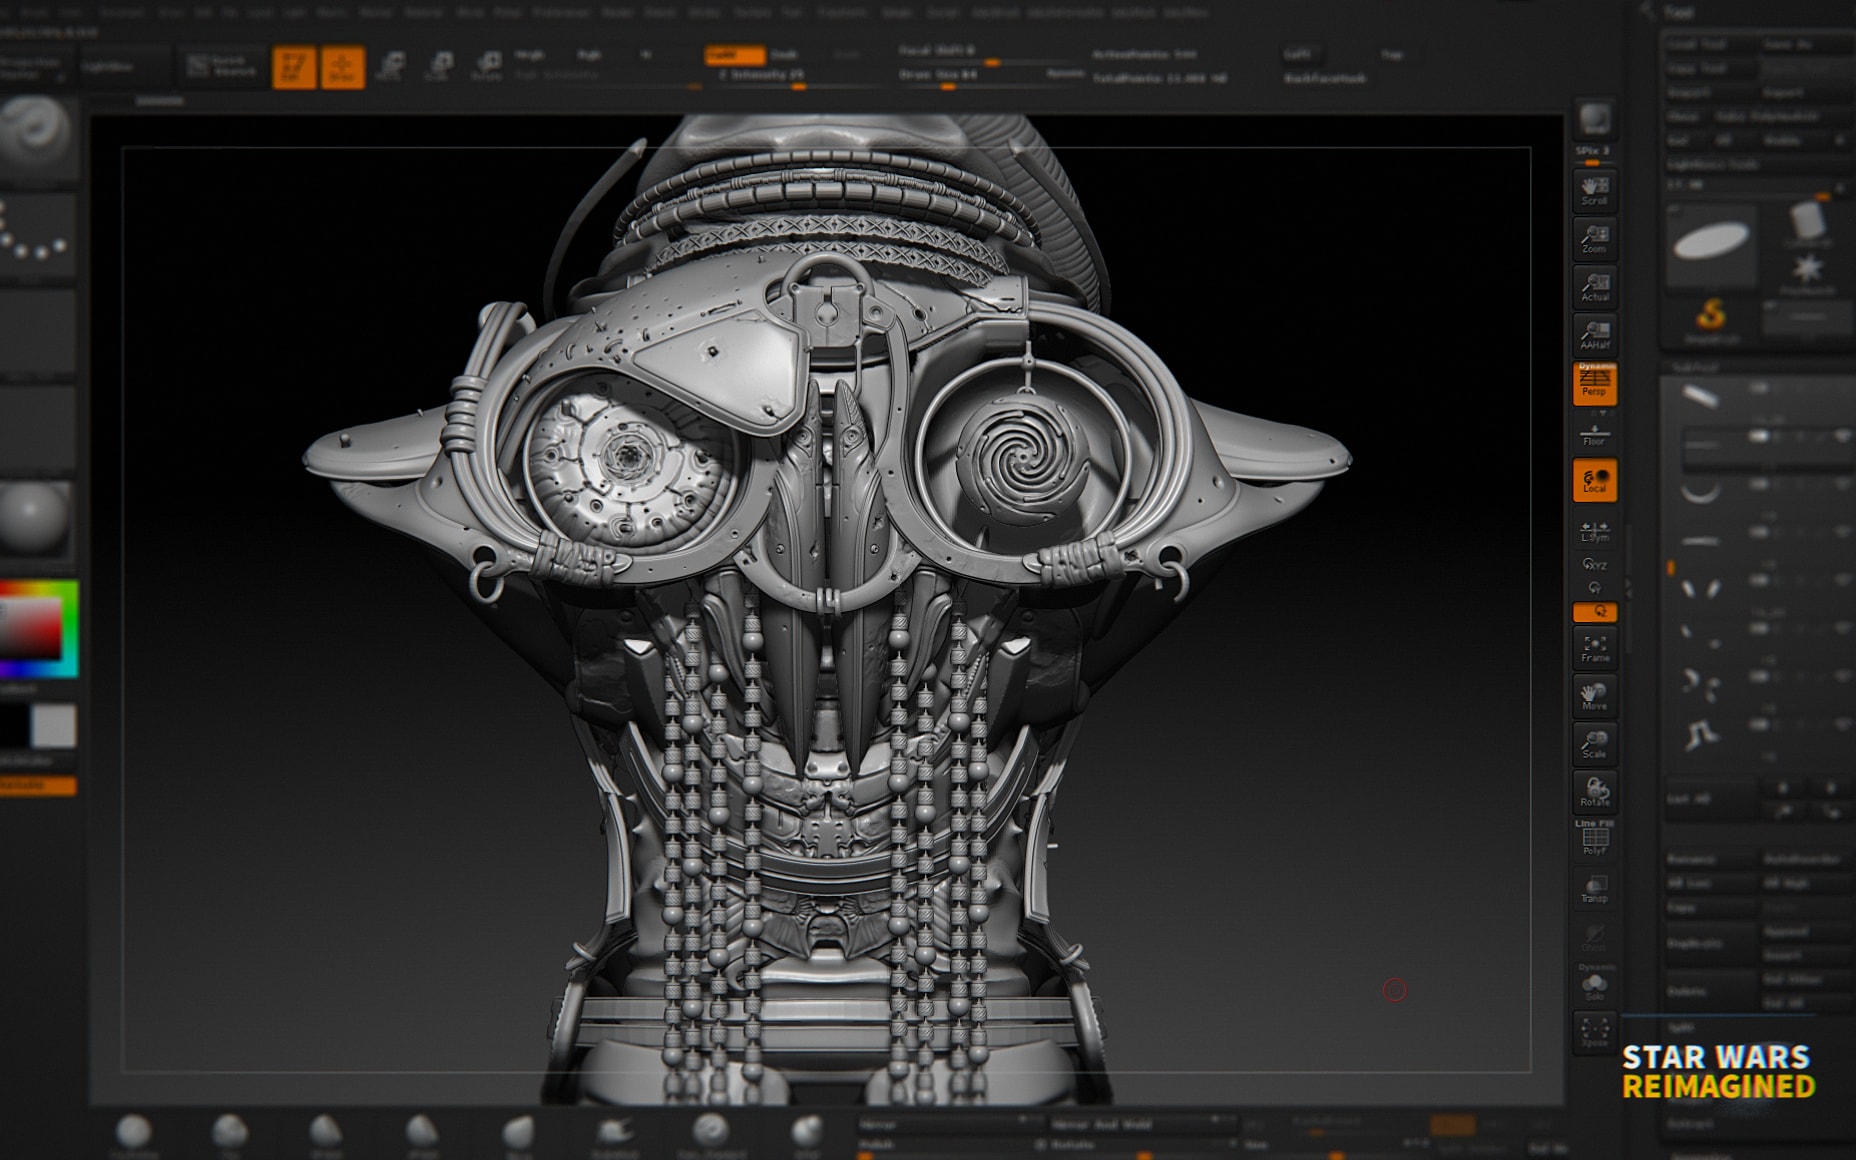The image size is (1856, 1160).
Task: Open the LightBox browser
Action: coord(125,67)
